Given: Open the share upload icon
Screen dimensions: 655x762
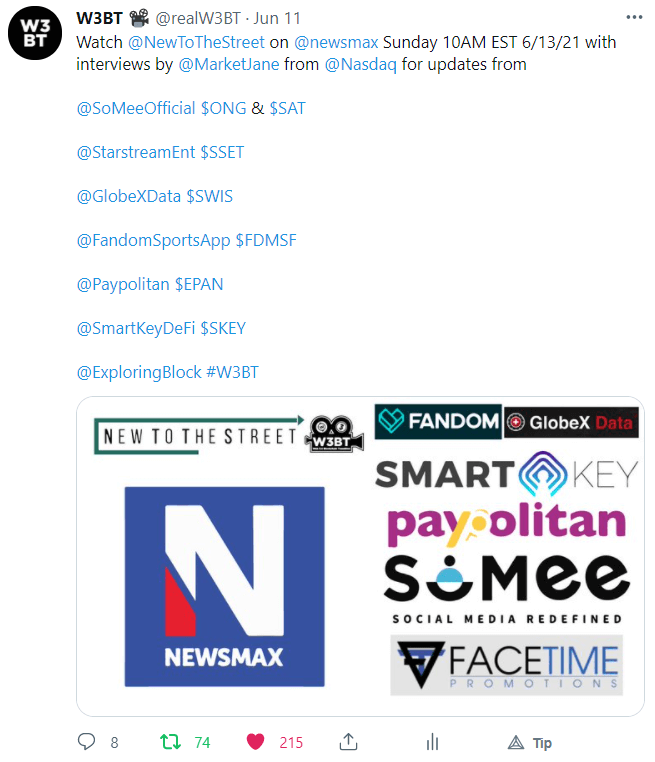Looking at the screenshot, I should point(348,742).
